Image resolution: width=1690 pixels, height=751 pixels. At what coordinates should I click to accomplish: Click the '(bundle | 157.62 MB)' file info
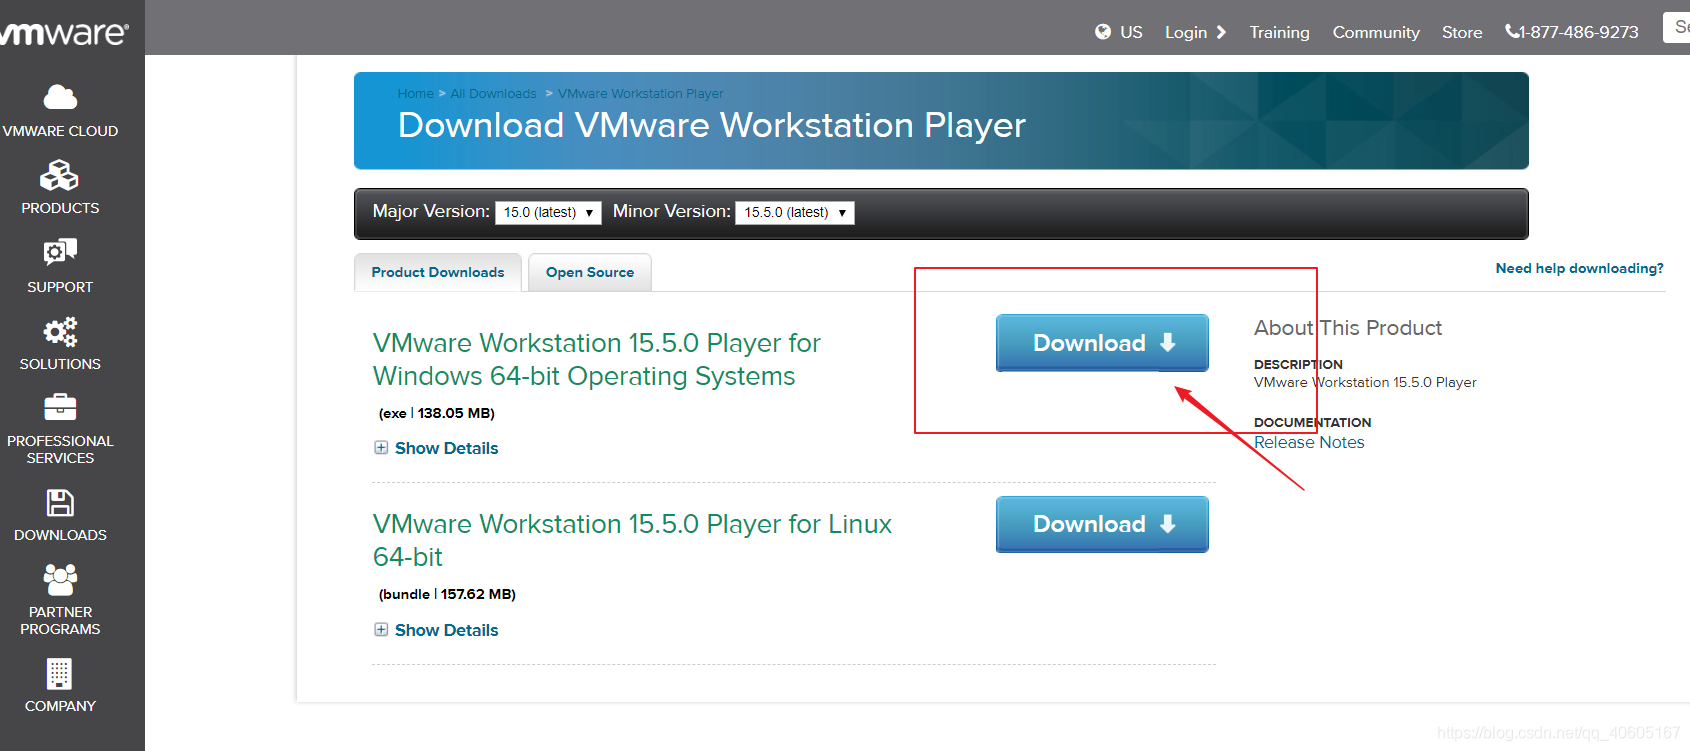pyautogui.click(x=447, y=594)
